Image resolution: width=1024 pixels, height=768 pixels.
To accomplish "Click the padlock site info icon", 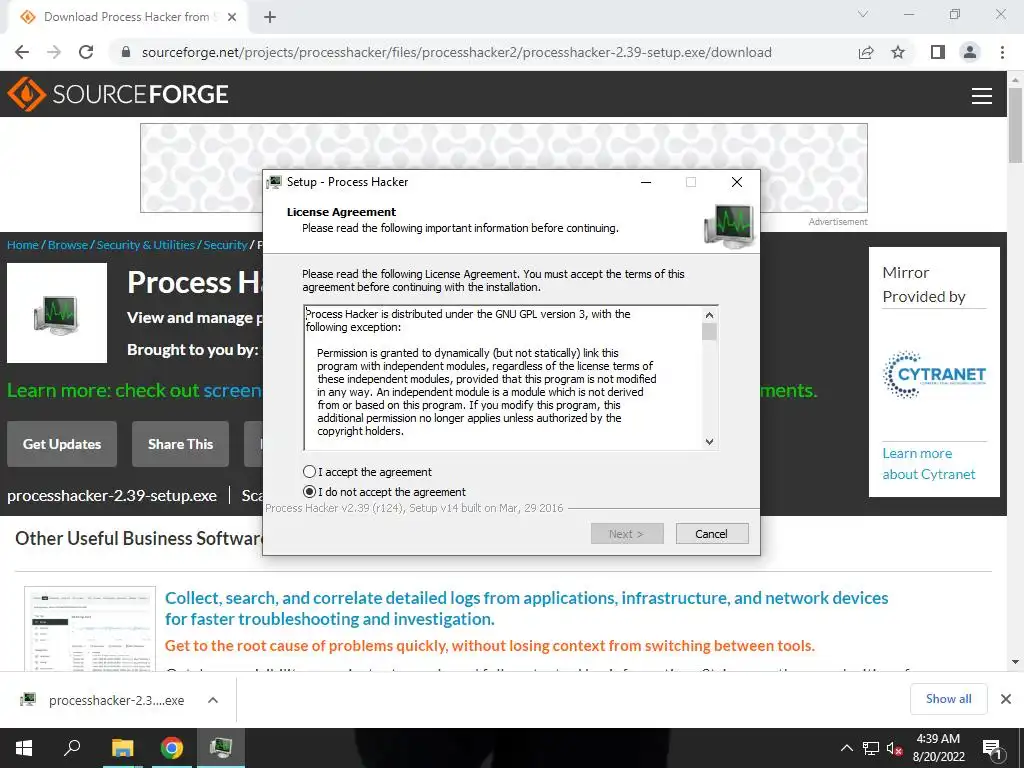I will pos(126,52).
